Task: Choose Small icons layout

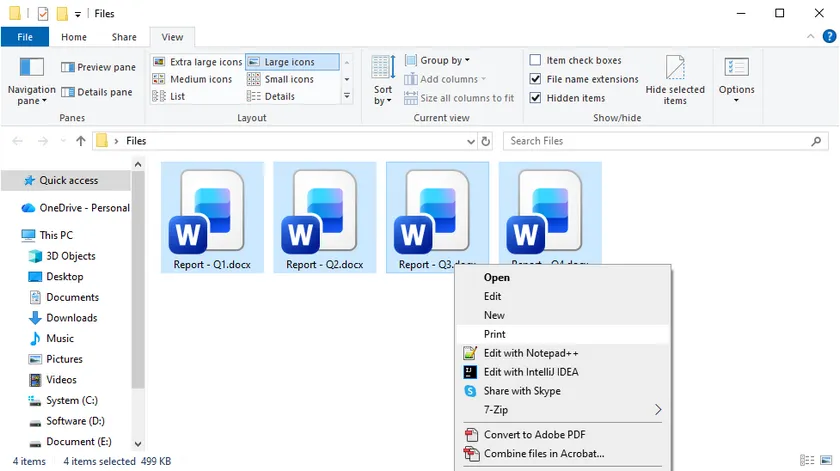Action: (280, 79)
